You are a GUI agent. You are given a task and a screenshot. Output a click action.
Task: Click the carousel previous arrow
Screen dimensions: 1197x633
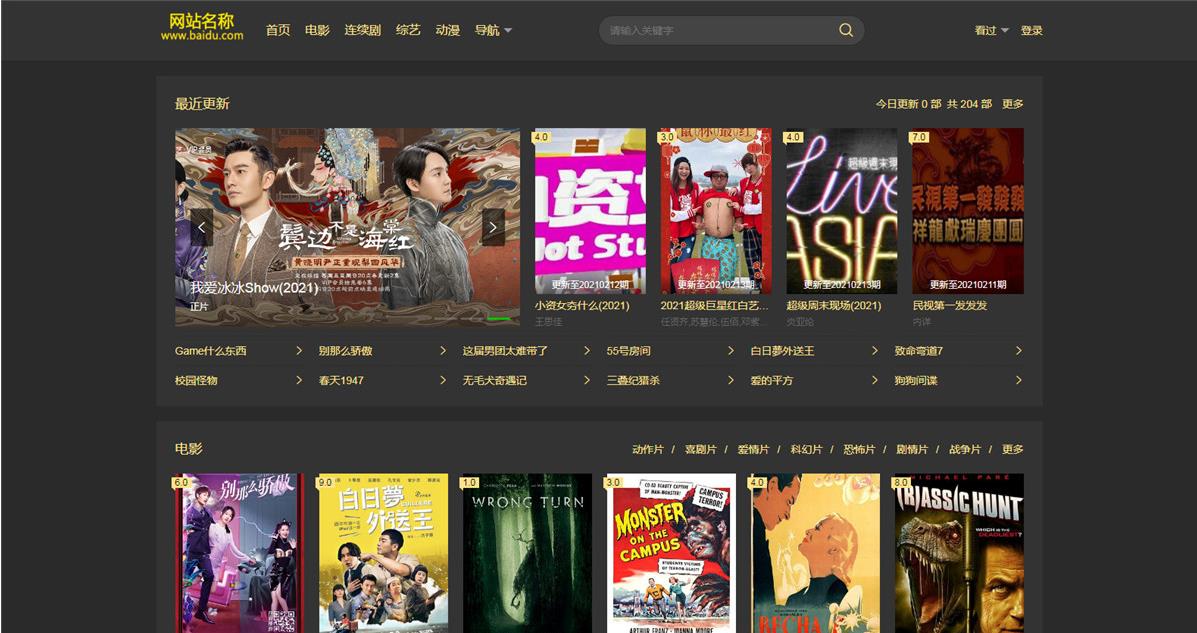click(202, 228)
